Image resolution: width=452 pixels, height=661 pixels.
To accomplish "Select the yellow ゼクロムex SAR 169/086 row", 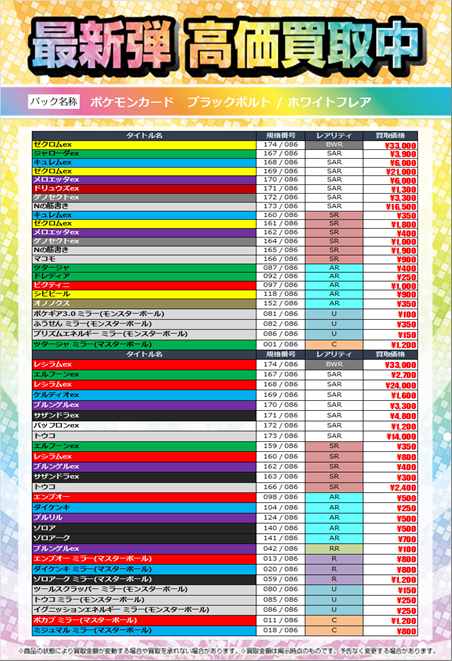I will (225, 171).
